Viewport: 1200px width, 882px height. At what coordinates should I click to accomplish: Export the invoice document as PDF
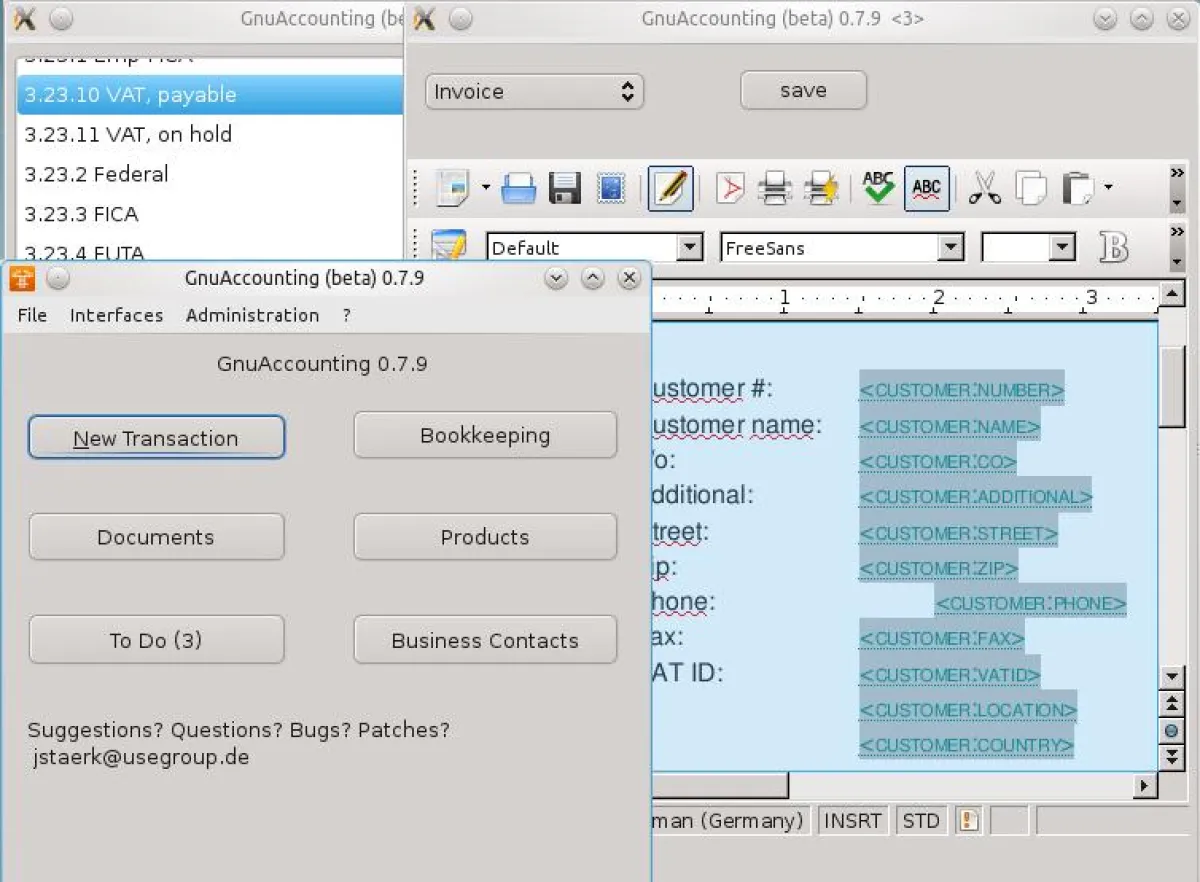pyautogui.click(x=729, y=188)
